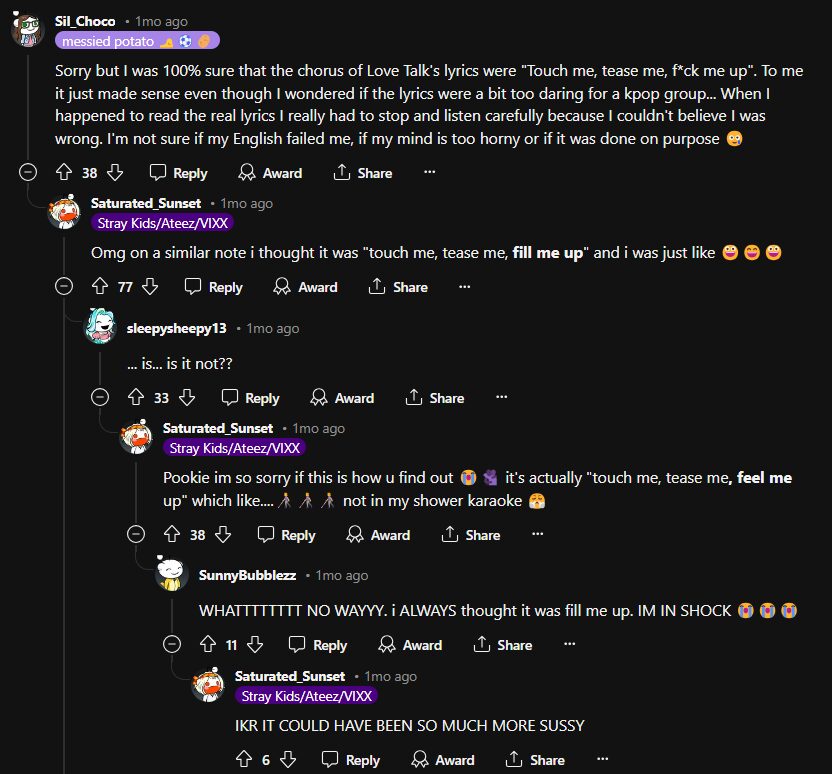The width and height of the screenshot is (832, 774).
Task: Open more options on Sil_Choco's comment
Action: click(429, 173)
